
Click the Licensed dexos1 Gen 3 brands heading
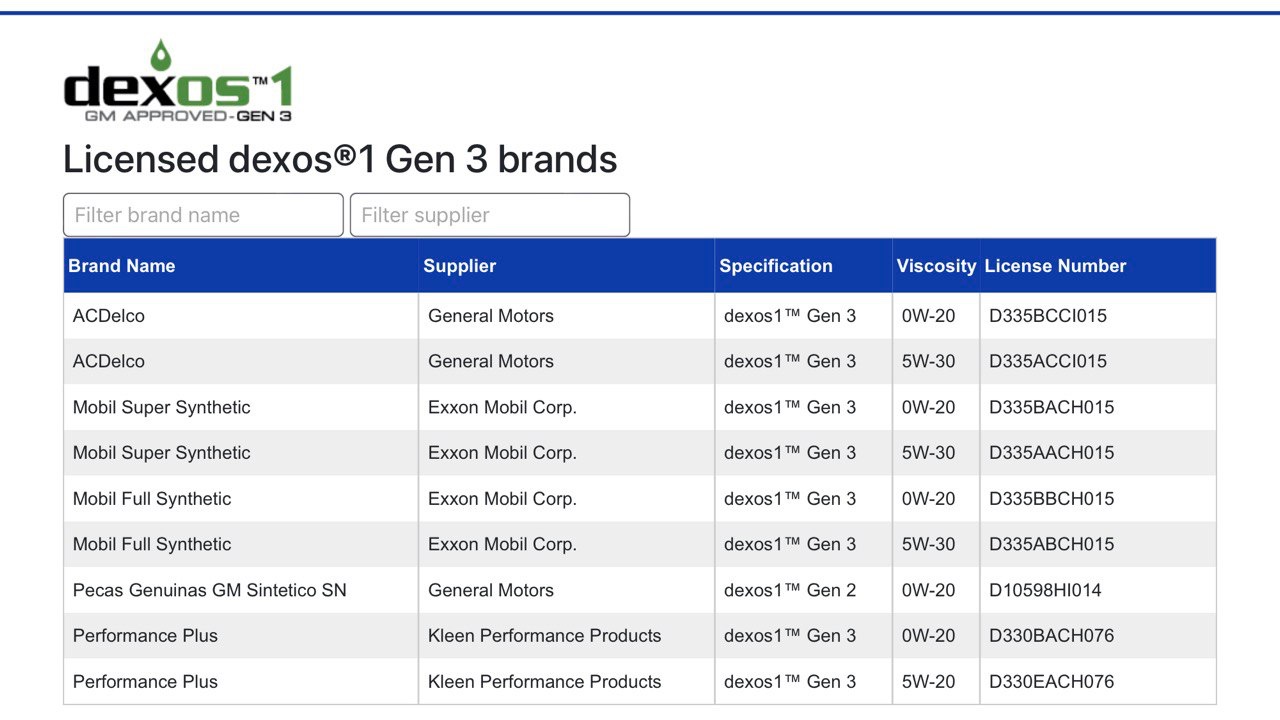pyautogui.click(x=340, y=159)
